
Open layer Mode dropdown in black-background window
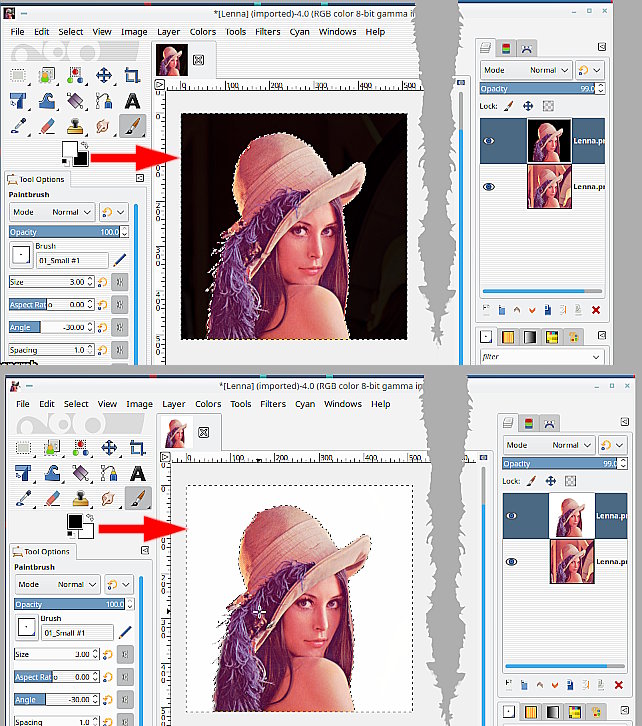[526, 70]
